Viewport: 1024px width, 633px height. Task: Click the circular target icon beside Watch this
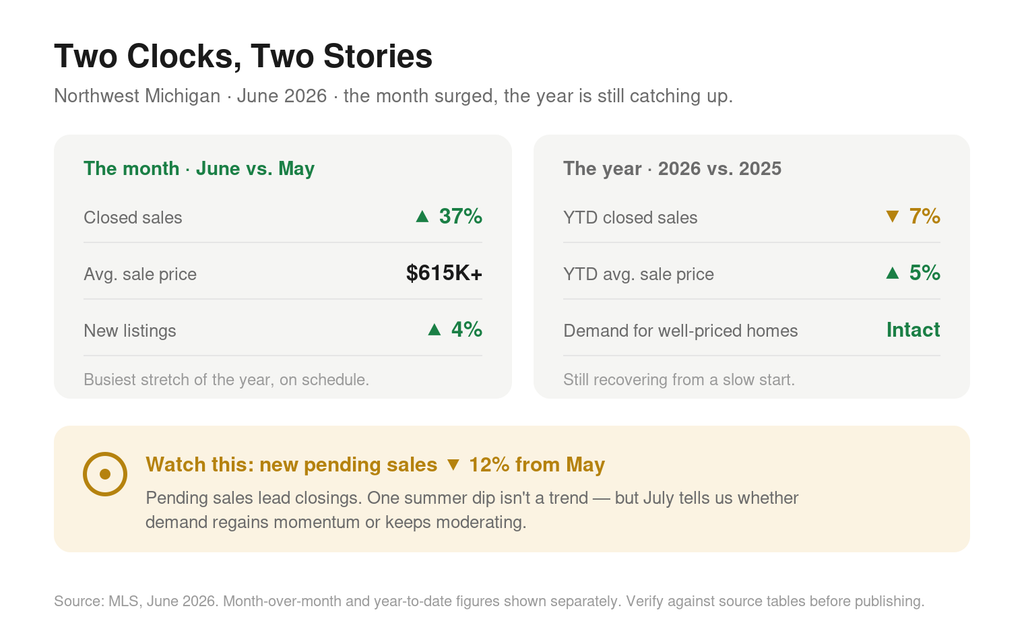pos(104,474)
